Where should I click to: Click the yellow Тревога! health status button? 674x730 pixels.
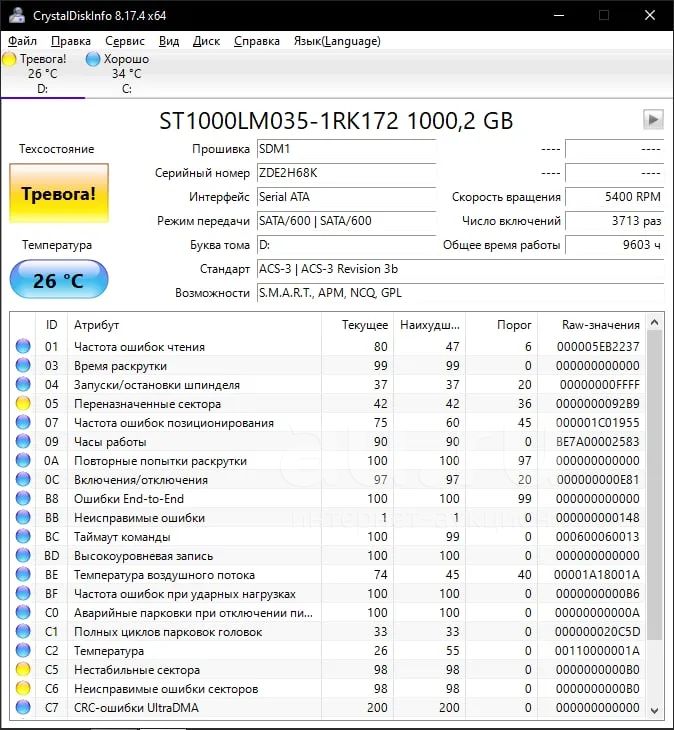pyautogui.click(x=59, y=193)
